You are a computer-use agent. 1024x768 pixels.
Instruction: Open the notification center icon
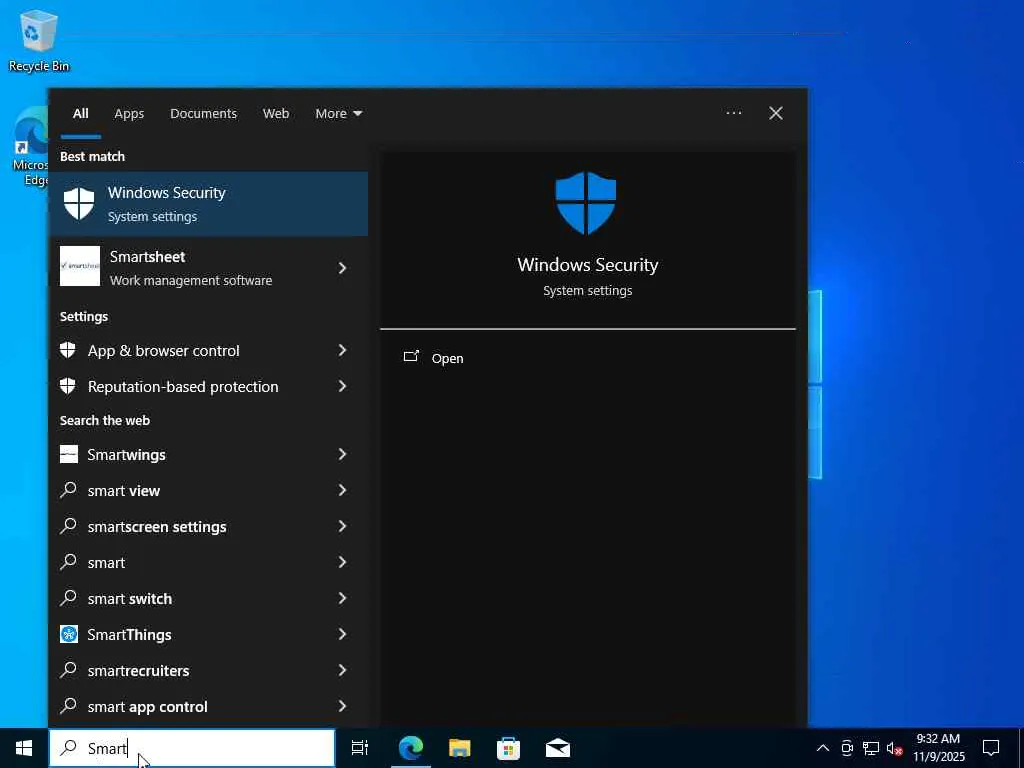pyautogui.click(x=991, y=748)
